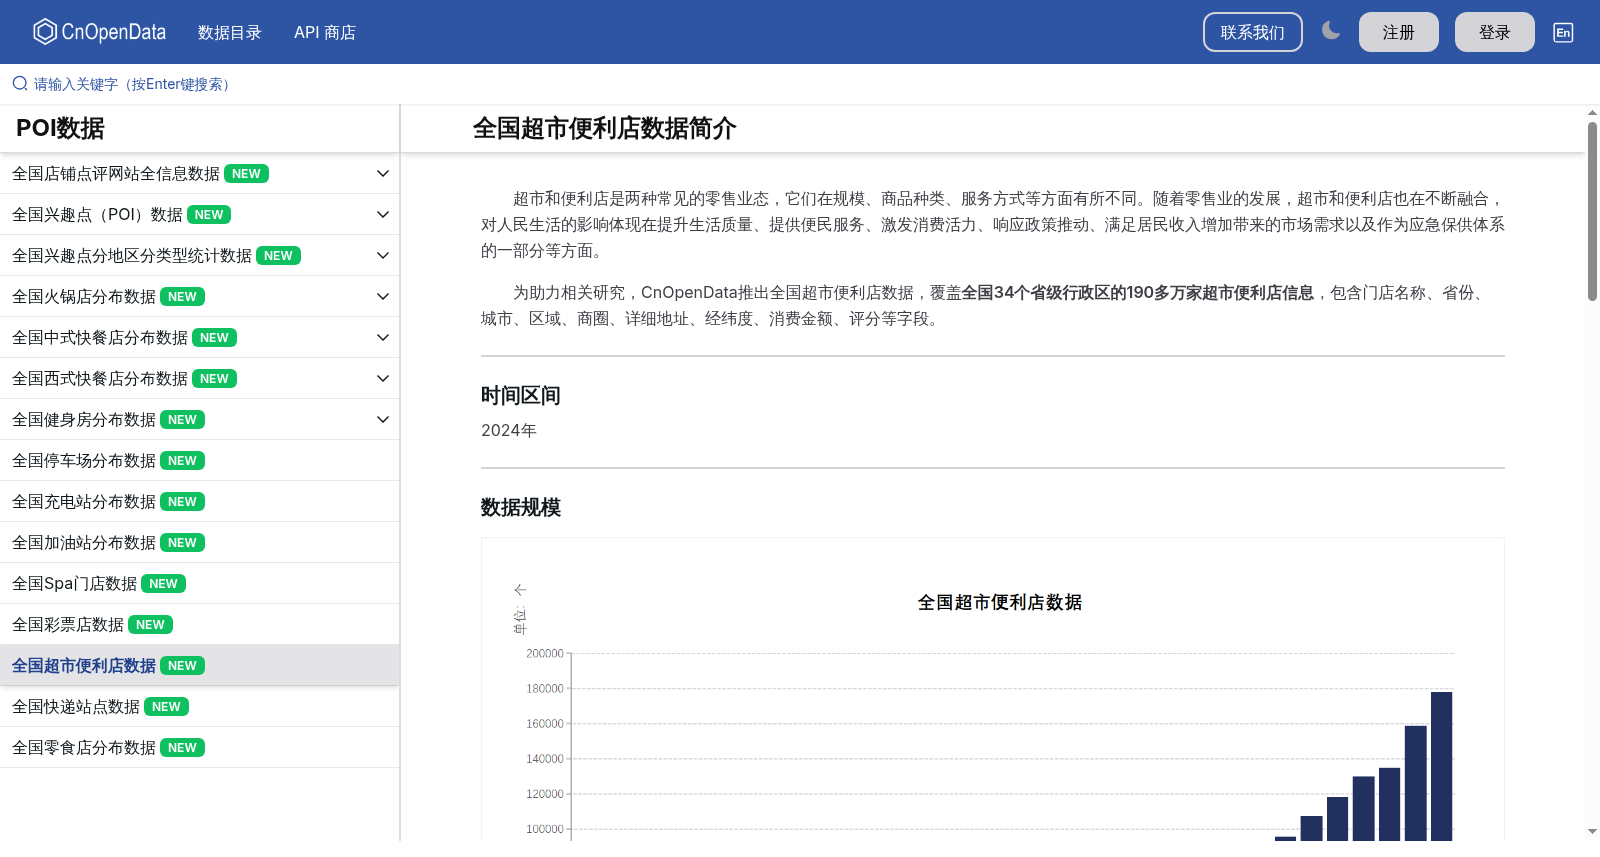Viewport: 1600px width, 857px height.
Task: Click the POI数据 sidebar heading
Action: click(x=60, y=128)
